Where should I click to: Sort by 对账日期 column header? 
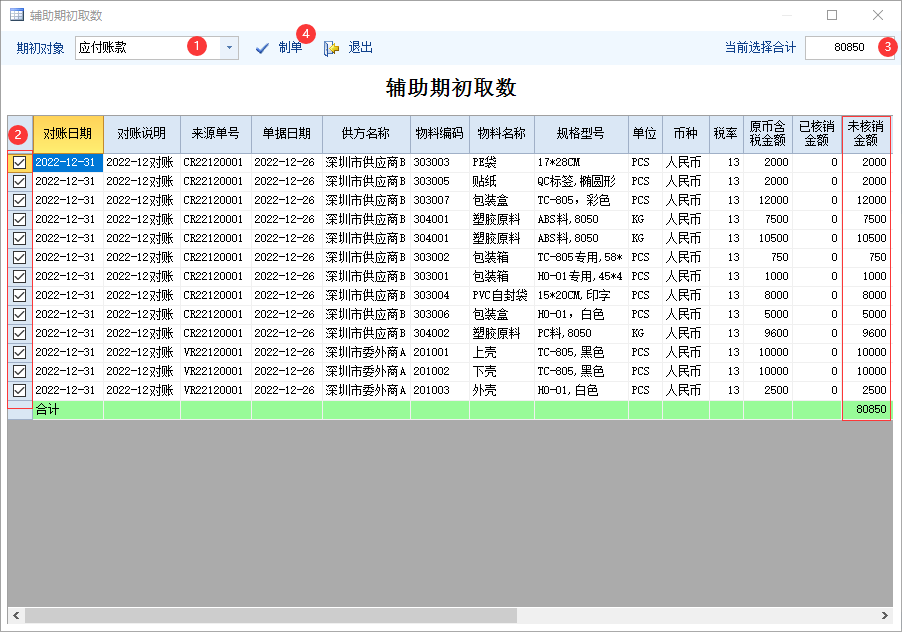67,134
